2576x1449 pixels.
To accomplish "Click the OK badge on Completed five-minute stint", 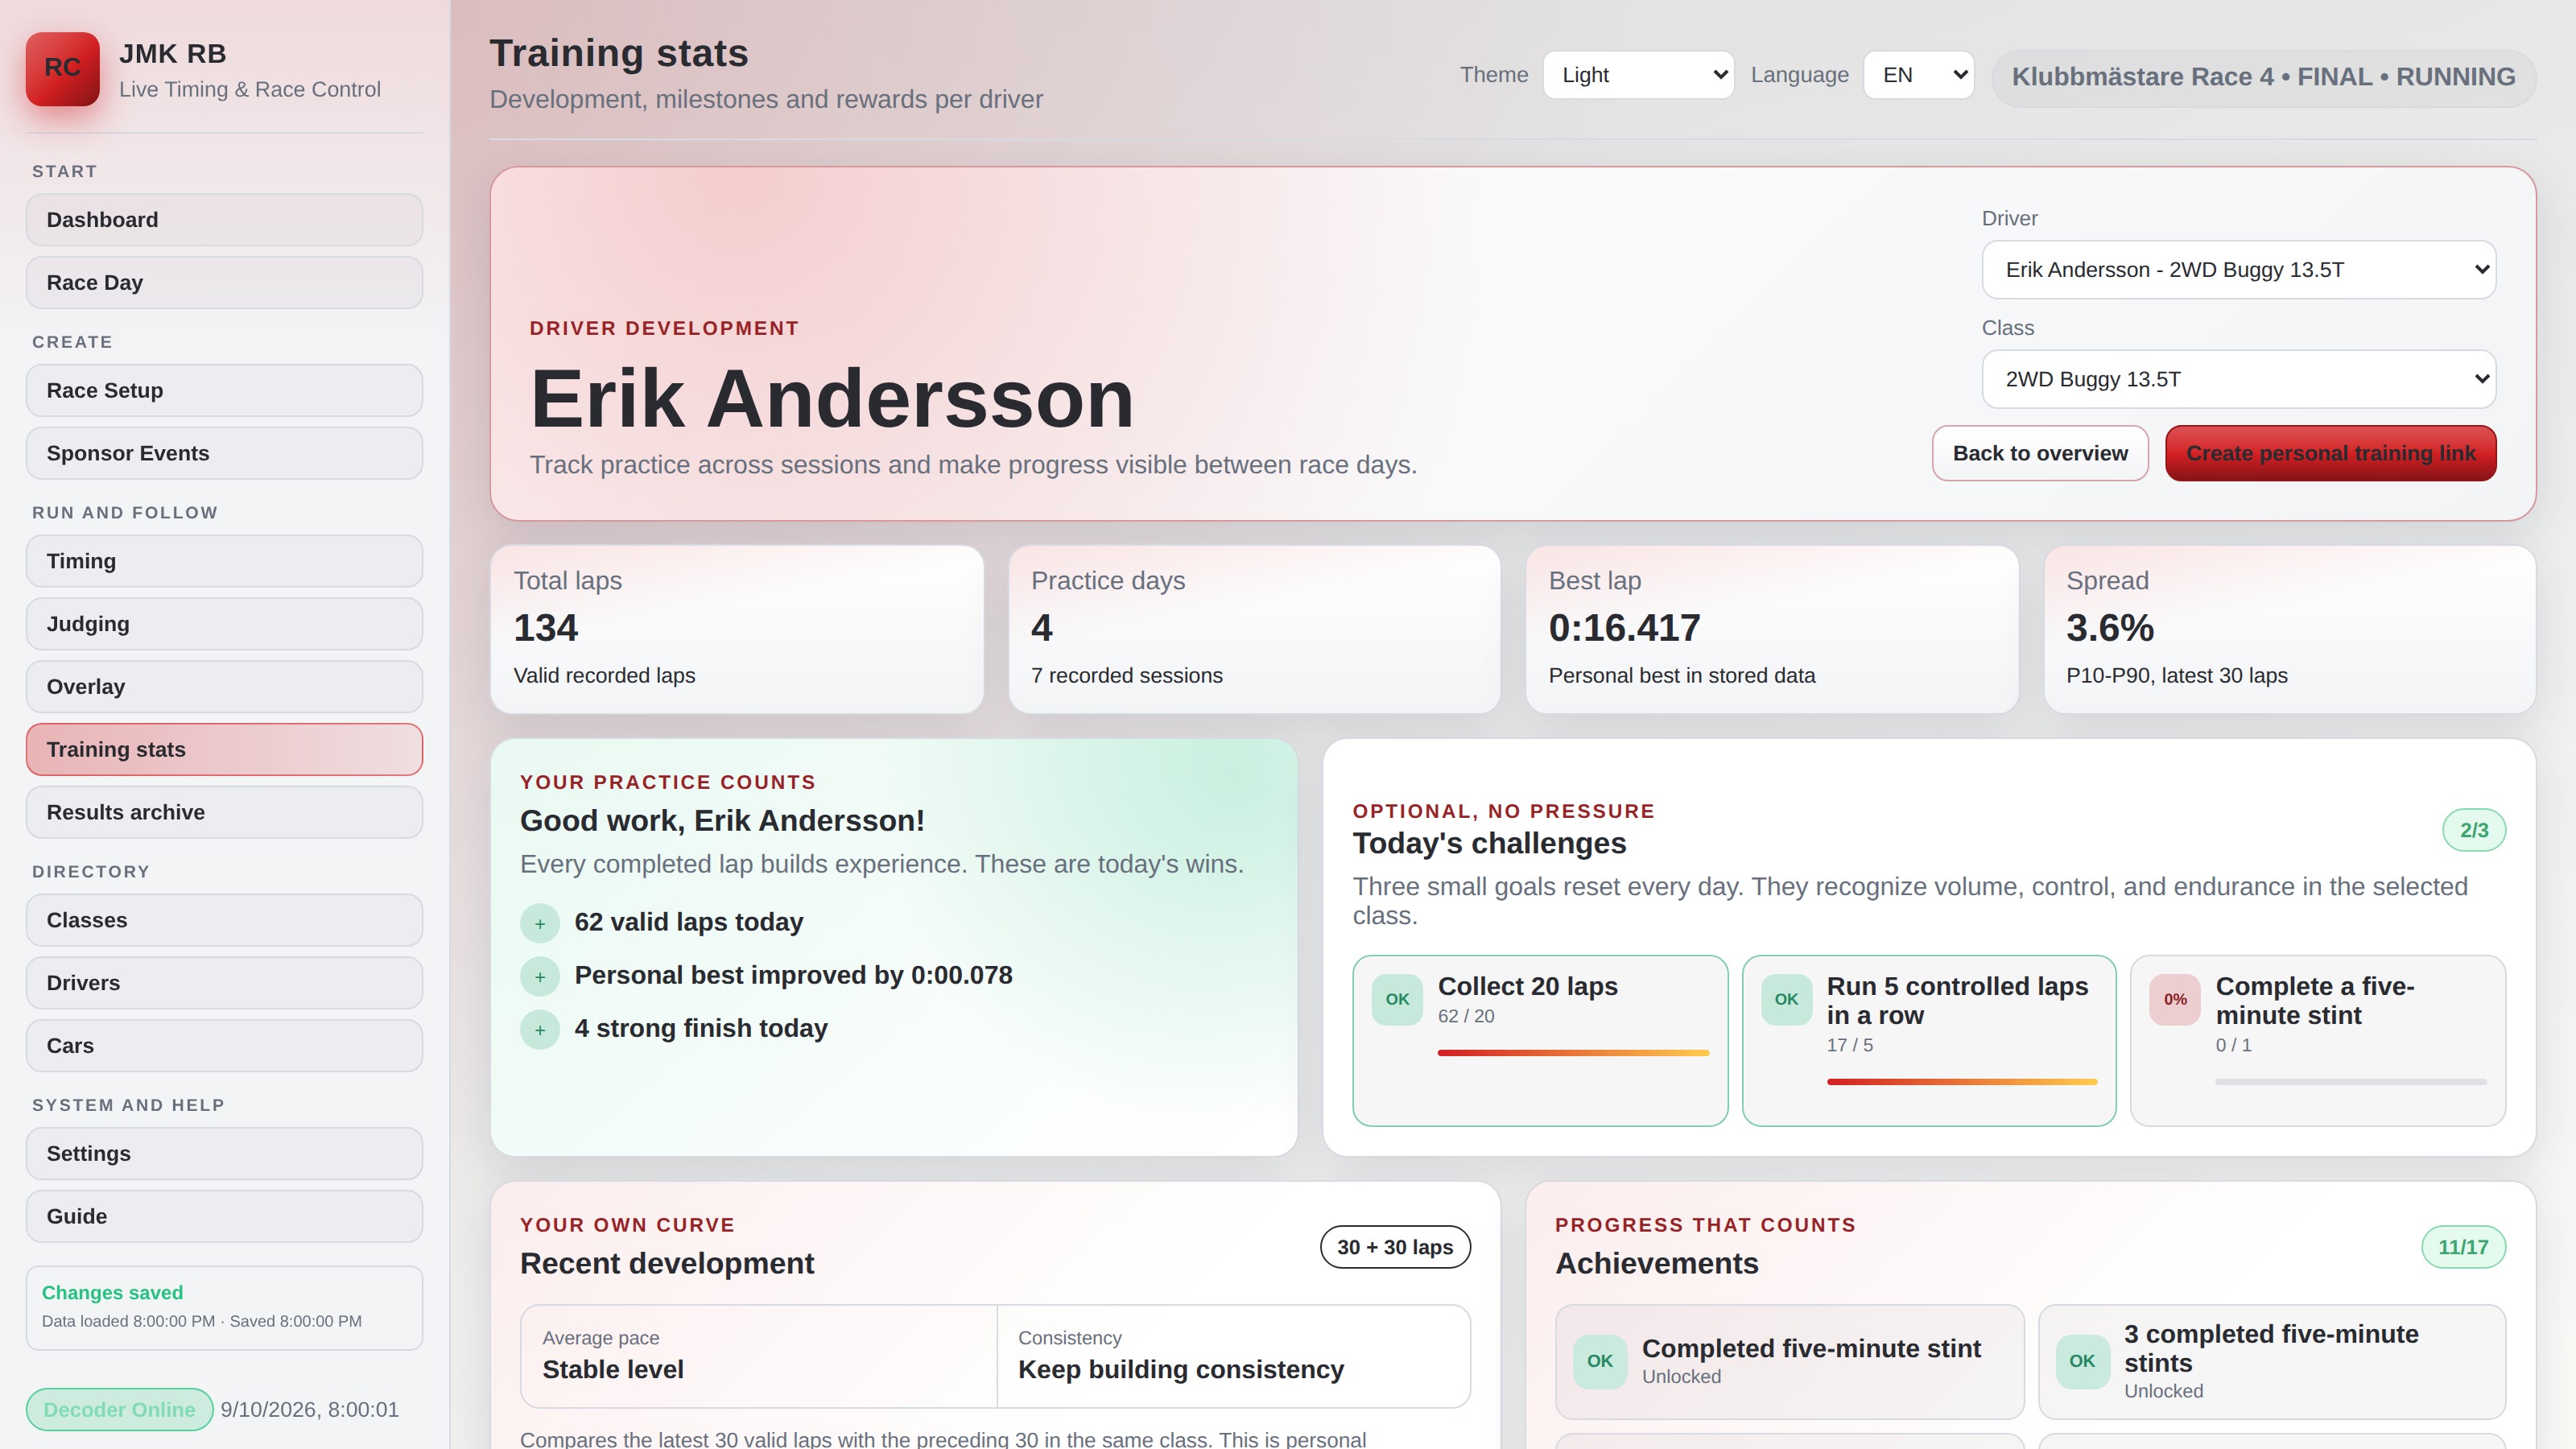I will pos(1599,1361).
